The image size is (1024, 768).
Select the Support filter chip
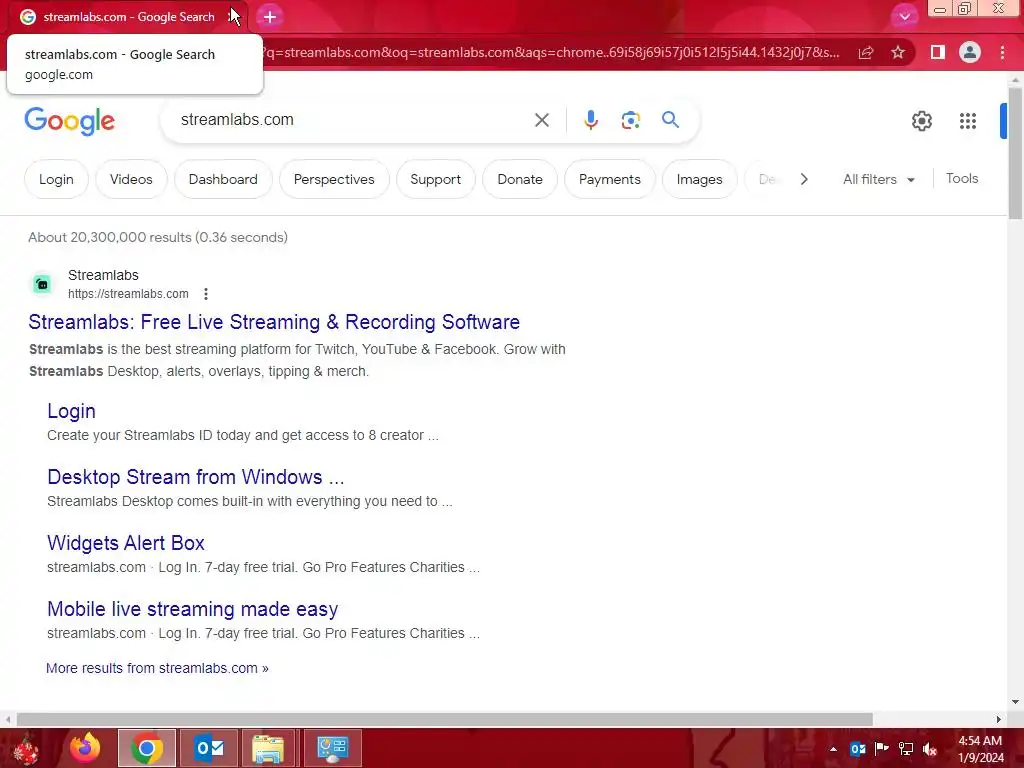coord(436,179)
